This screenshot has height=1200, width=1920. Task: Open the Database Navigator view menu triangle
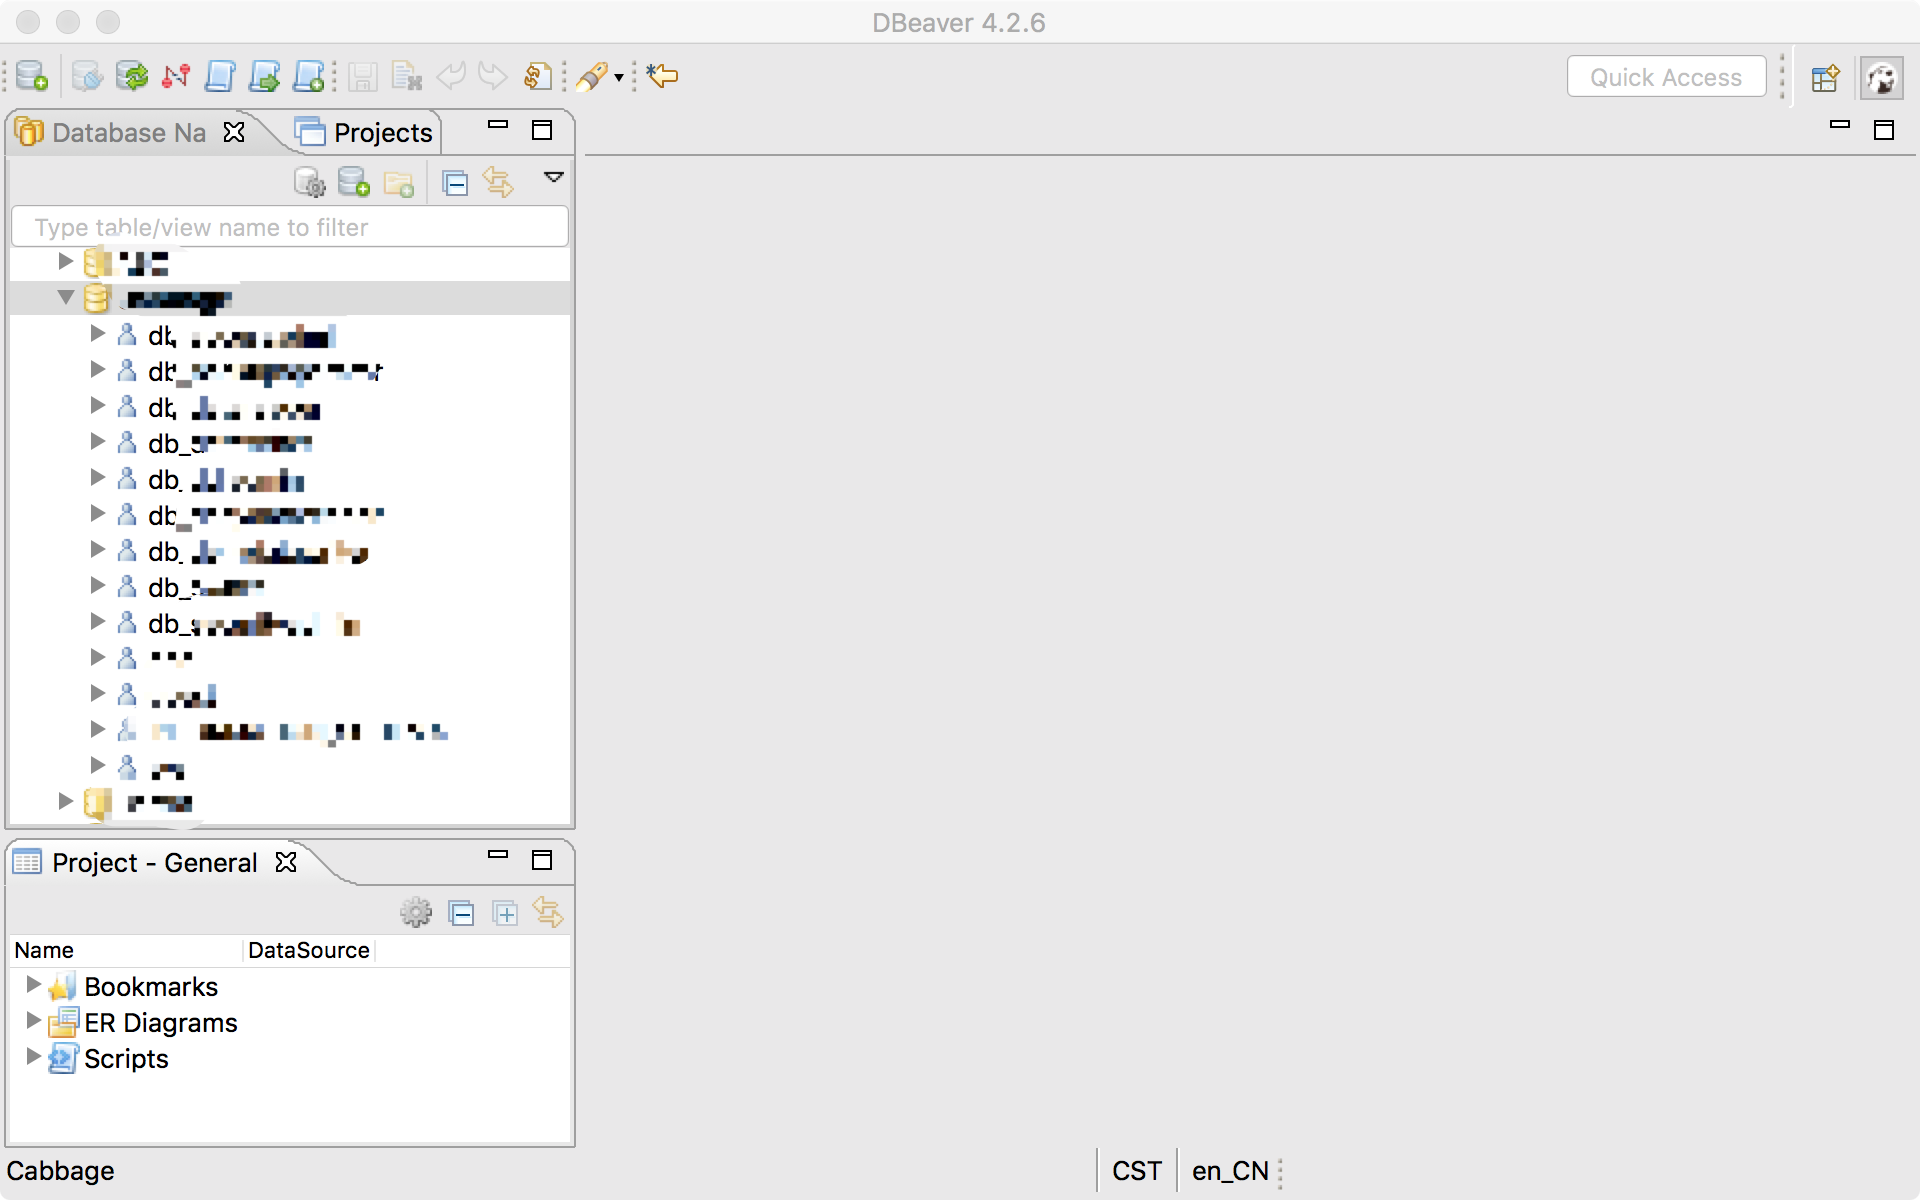click(x=553, y=177)
